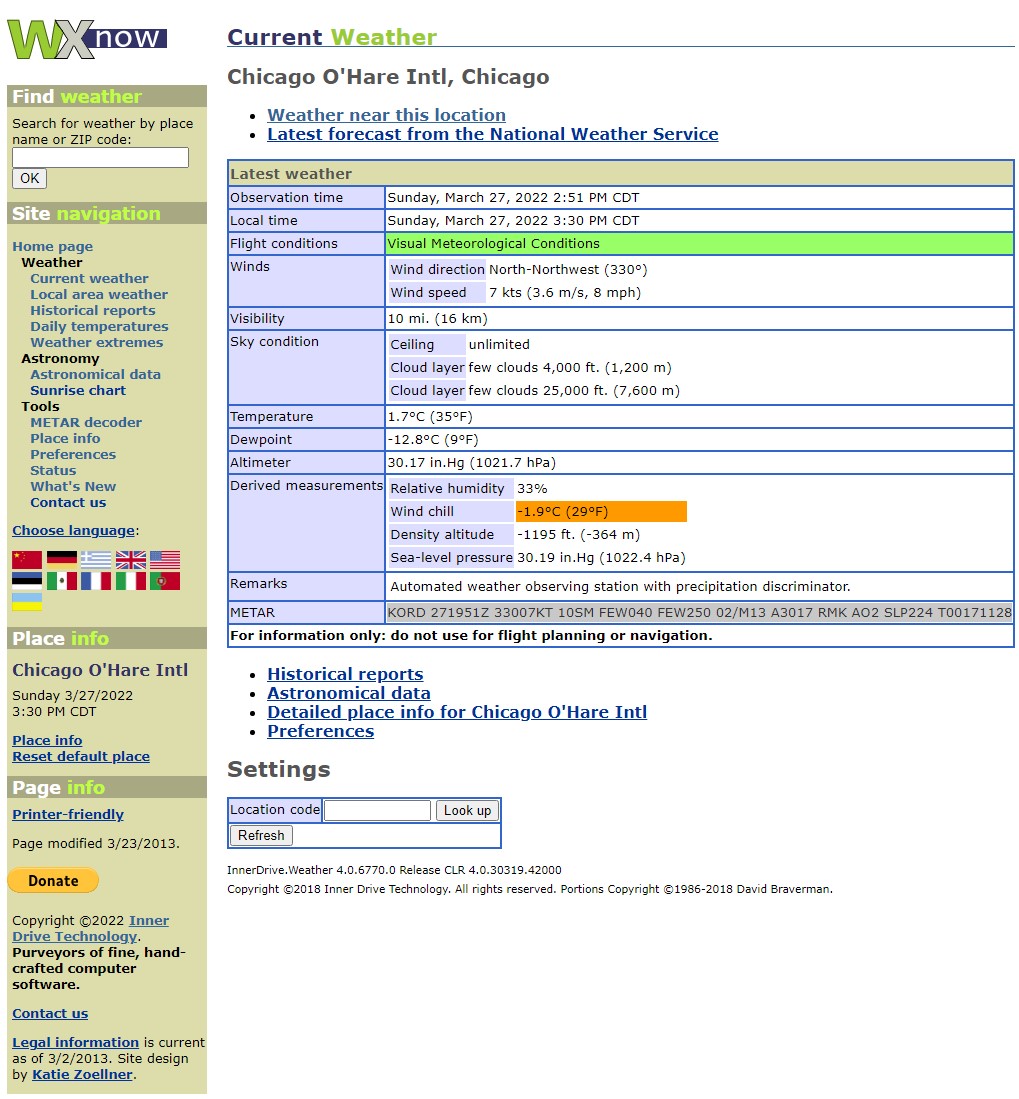
Task: Open Detailed place info for Chicago O'Hare
Action: pyautogui.click(x=457, y=713)
